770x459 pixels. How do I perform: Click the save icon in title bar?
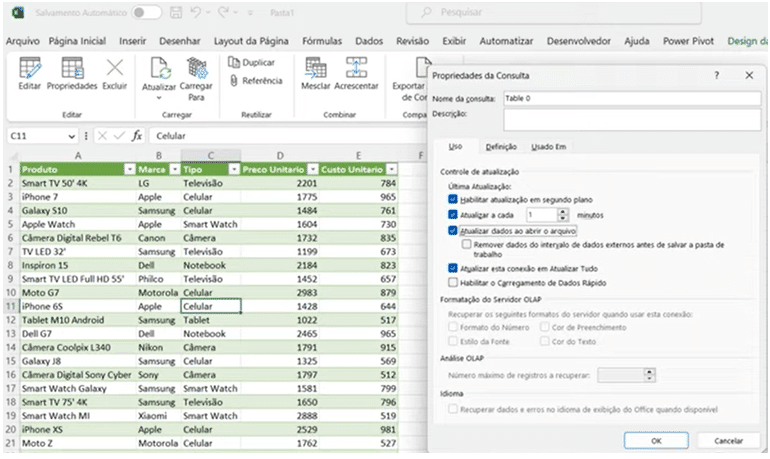pos(176,12)
